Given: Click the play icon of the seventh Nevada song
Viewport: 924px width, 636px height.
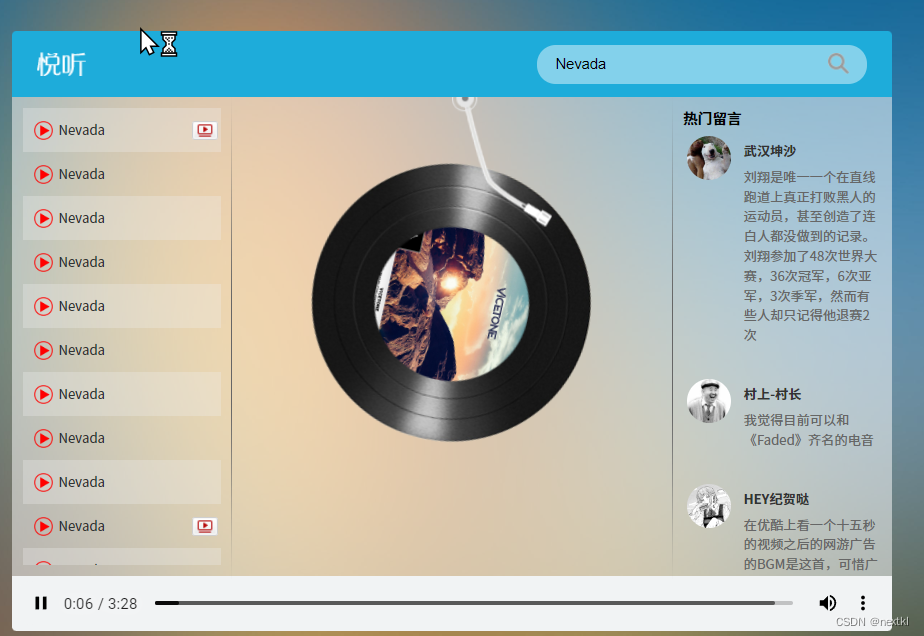Looking at the screenshot, I should (43, 394).
